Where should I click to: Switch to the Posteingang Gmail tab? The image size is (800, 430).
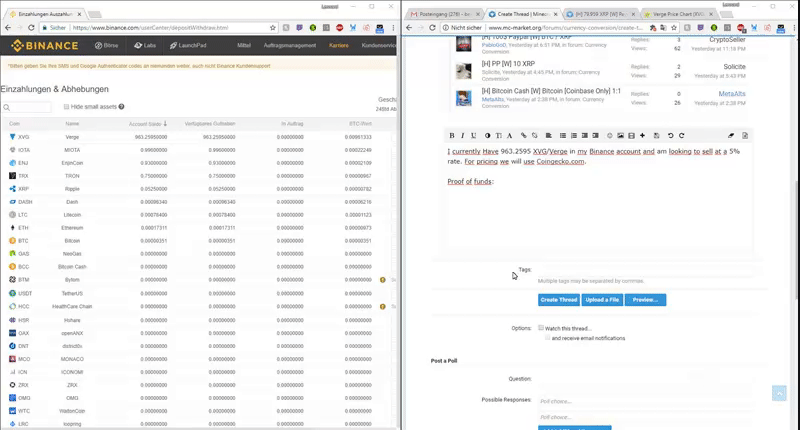(x=444, y=14)
